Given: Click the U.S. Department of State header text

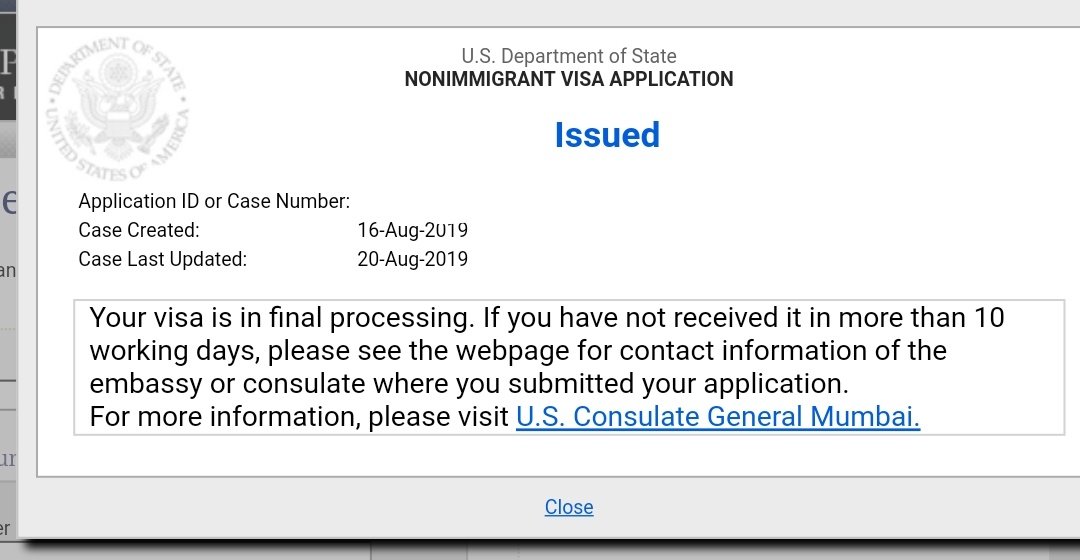Looking at the screenshot, I should (569, 56).
